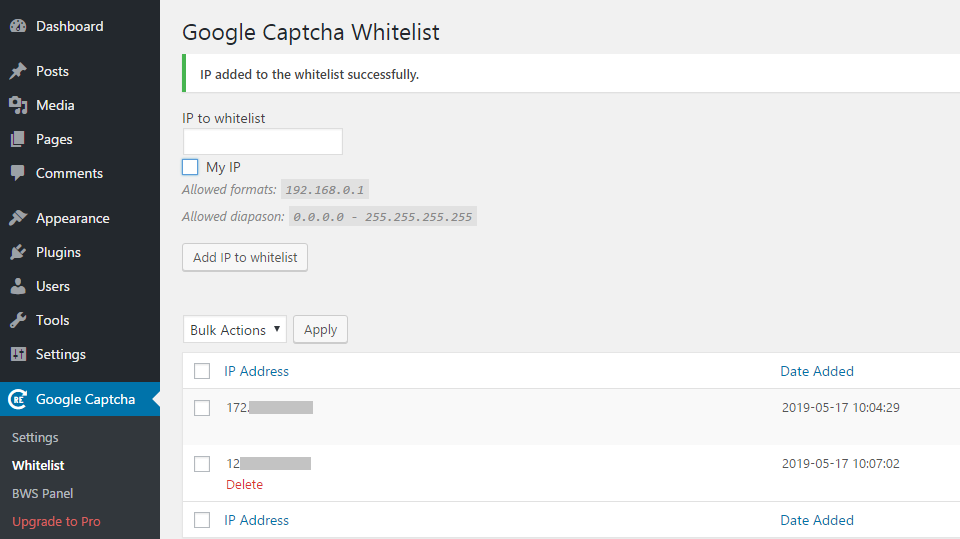Open Appearance menu
Viewport: 960px width, 539px height.
(x=73, y=219)
